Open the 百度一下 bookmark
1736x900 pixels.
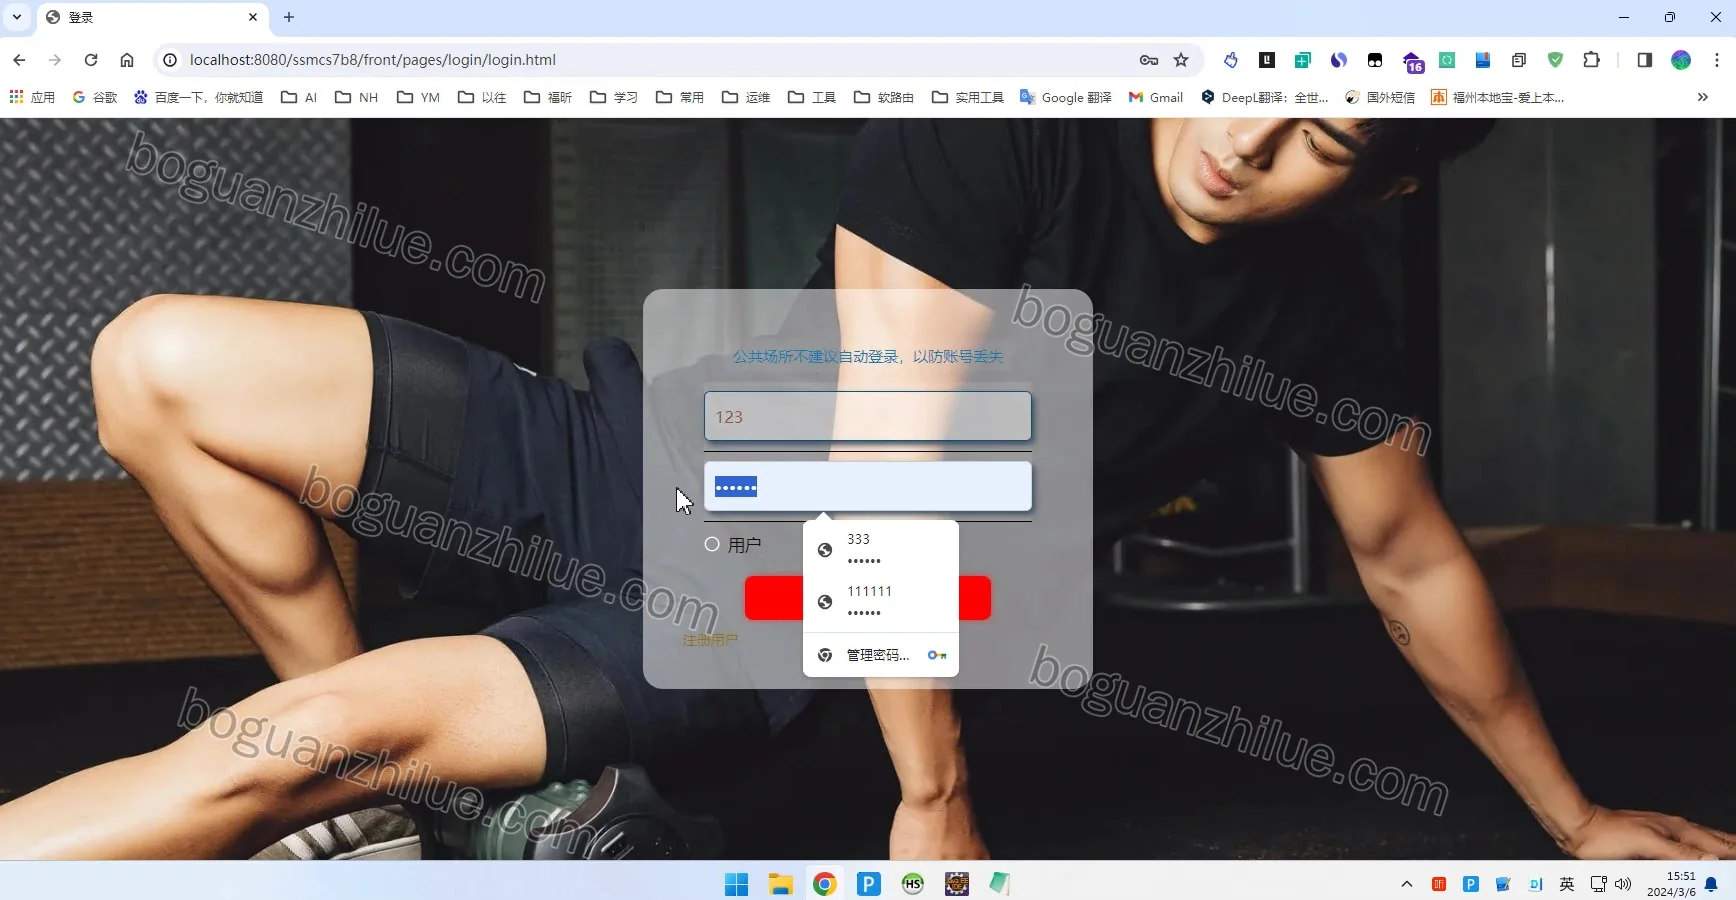[x=198, y=97]
